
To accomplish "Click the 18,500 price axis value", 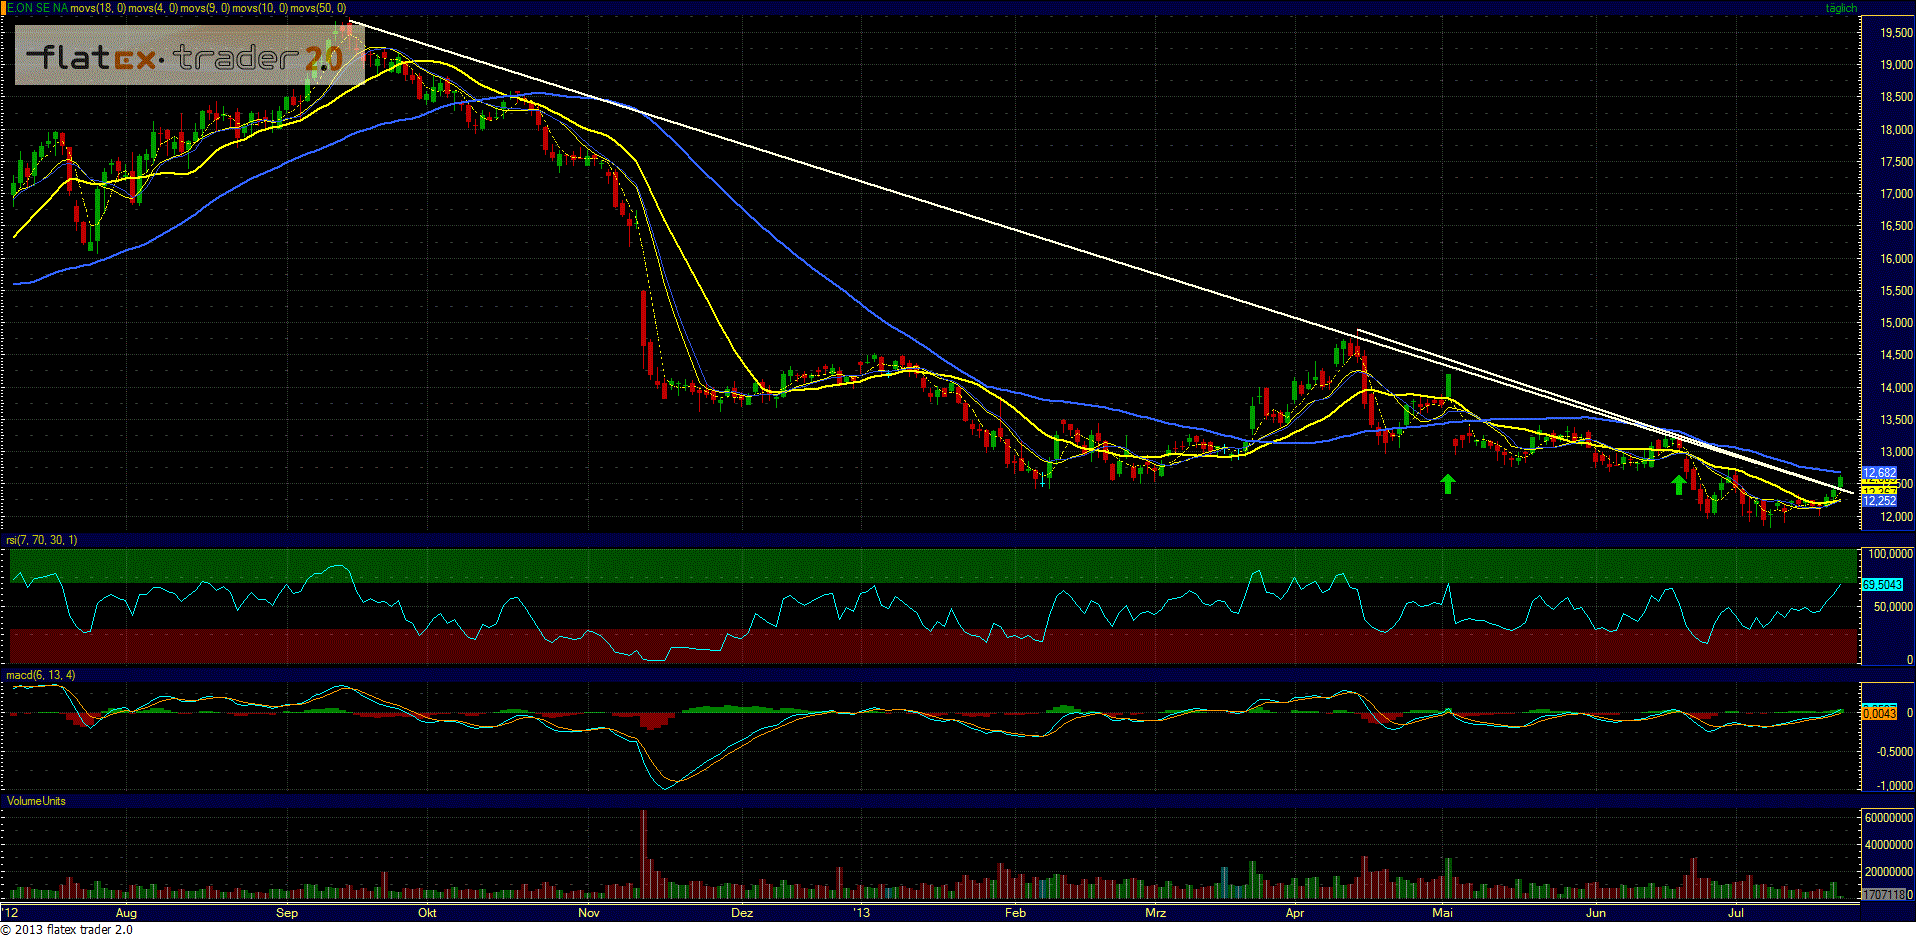I will point(1896,98).
